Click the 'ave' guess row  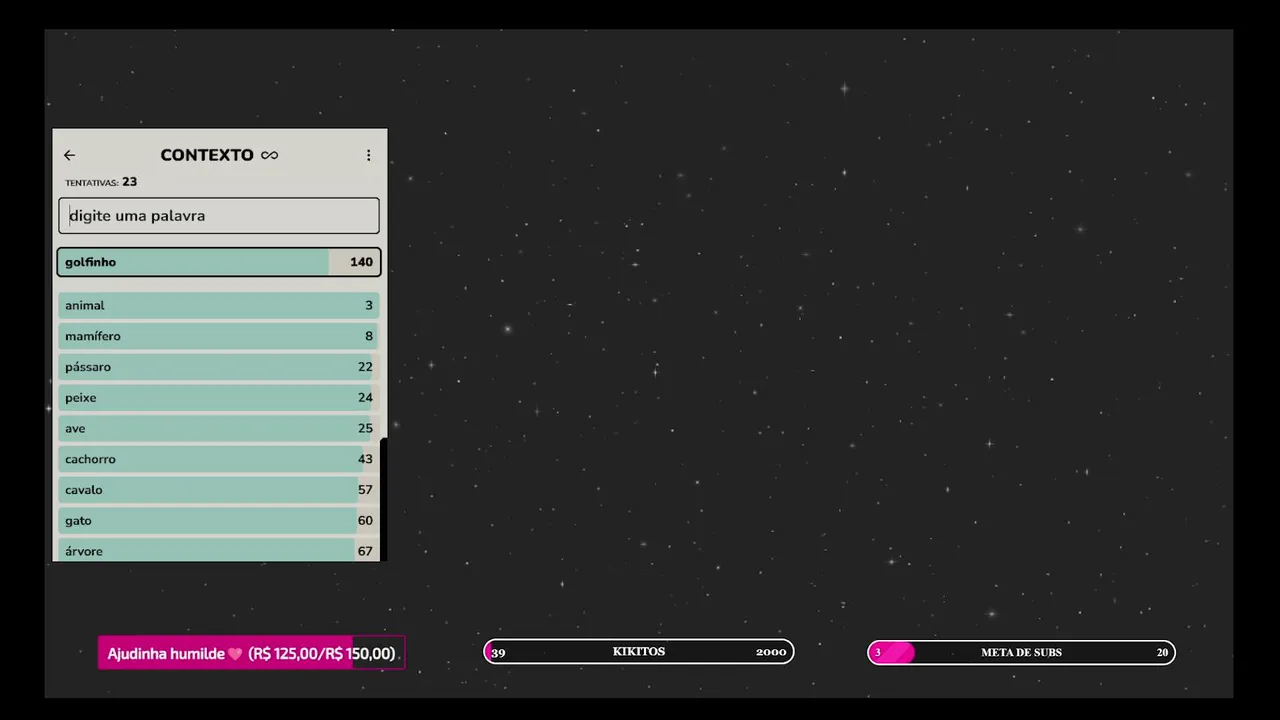(x=219, y=428)
